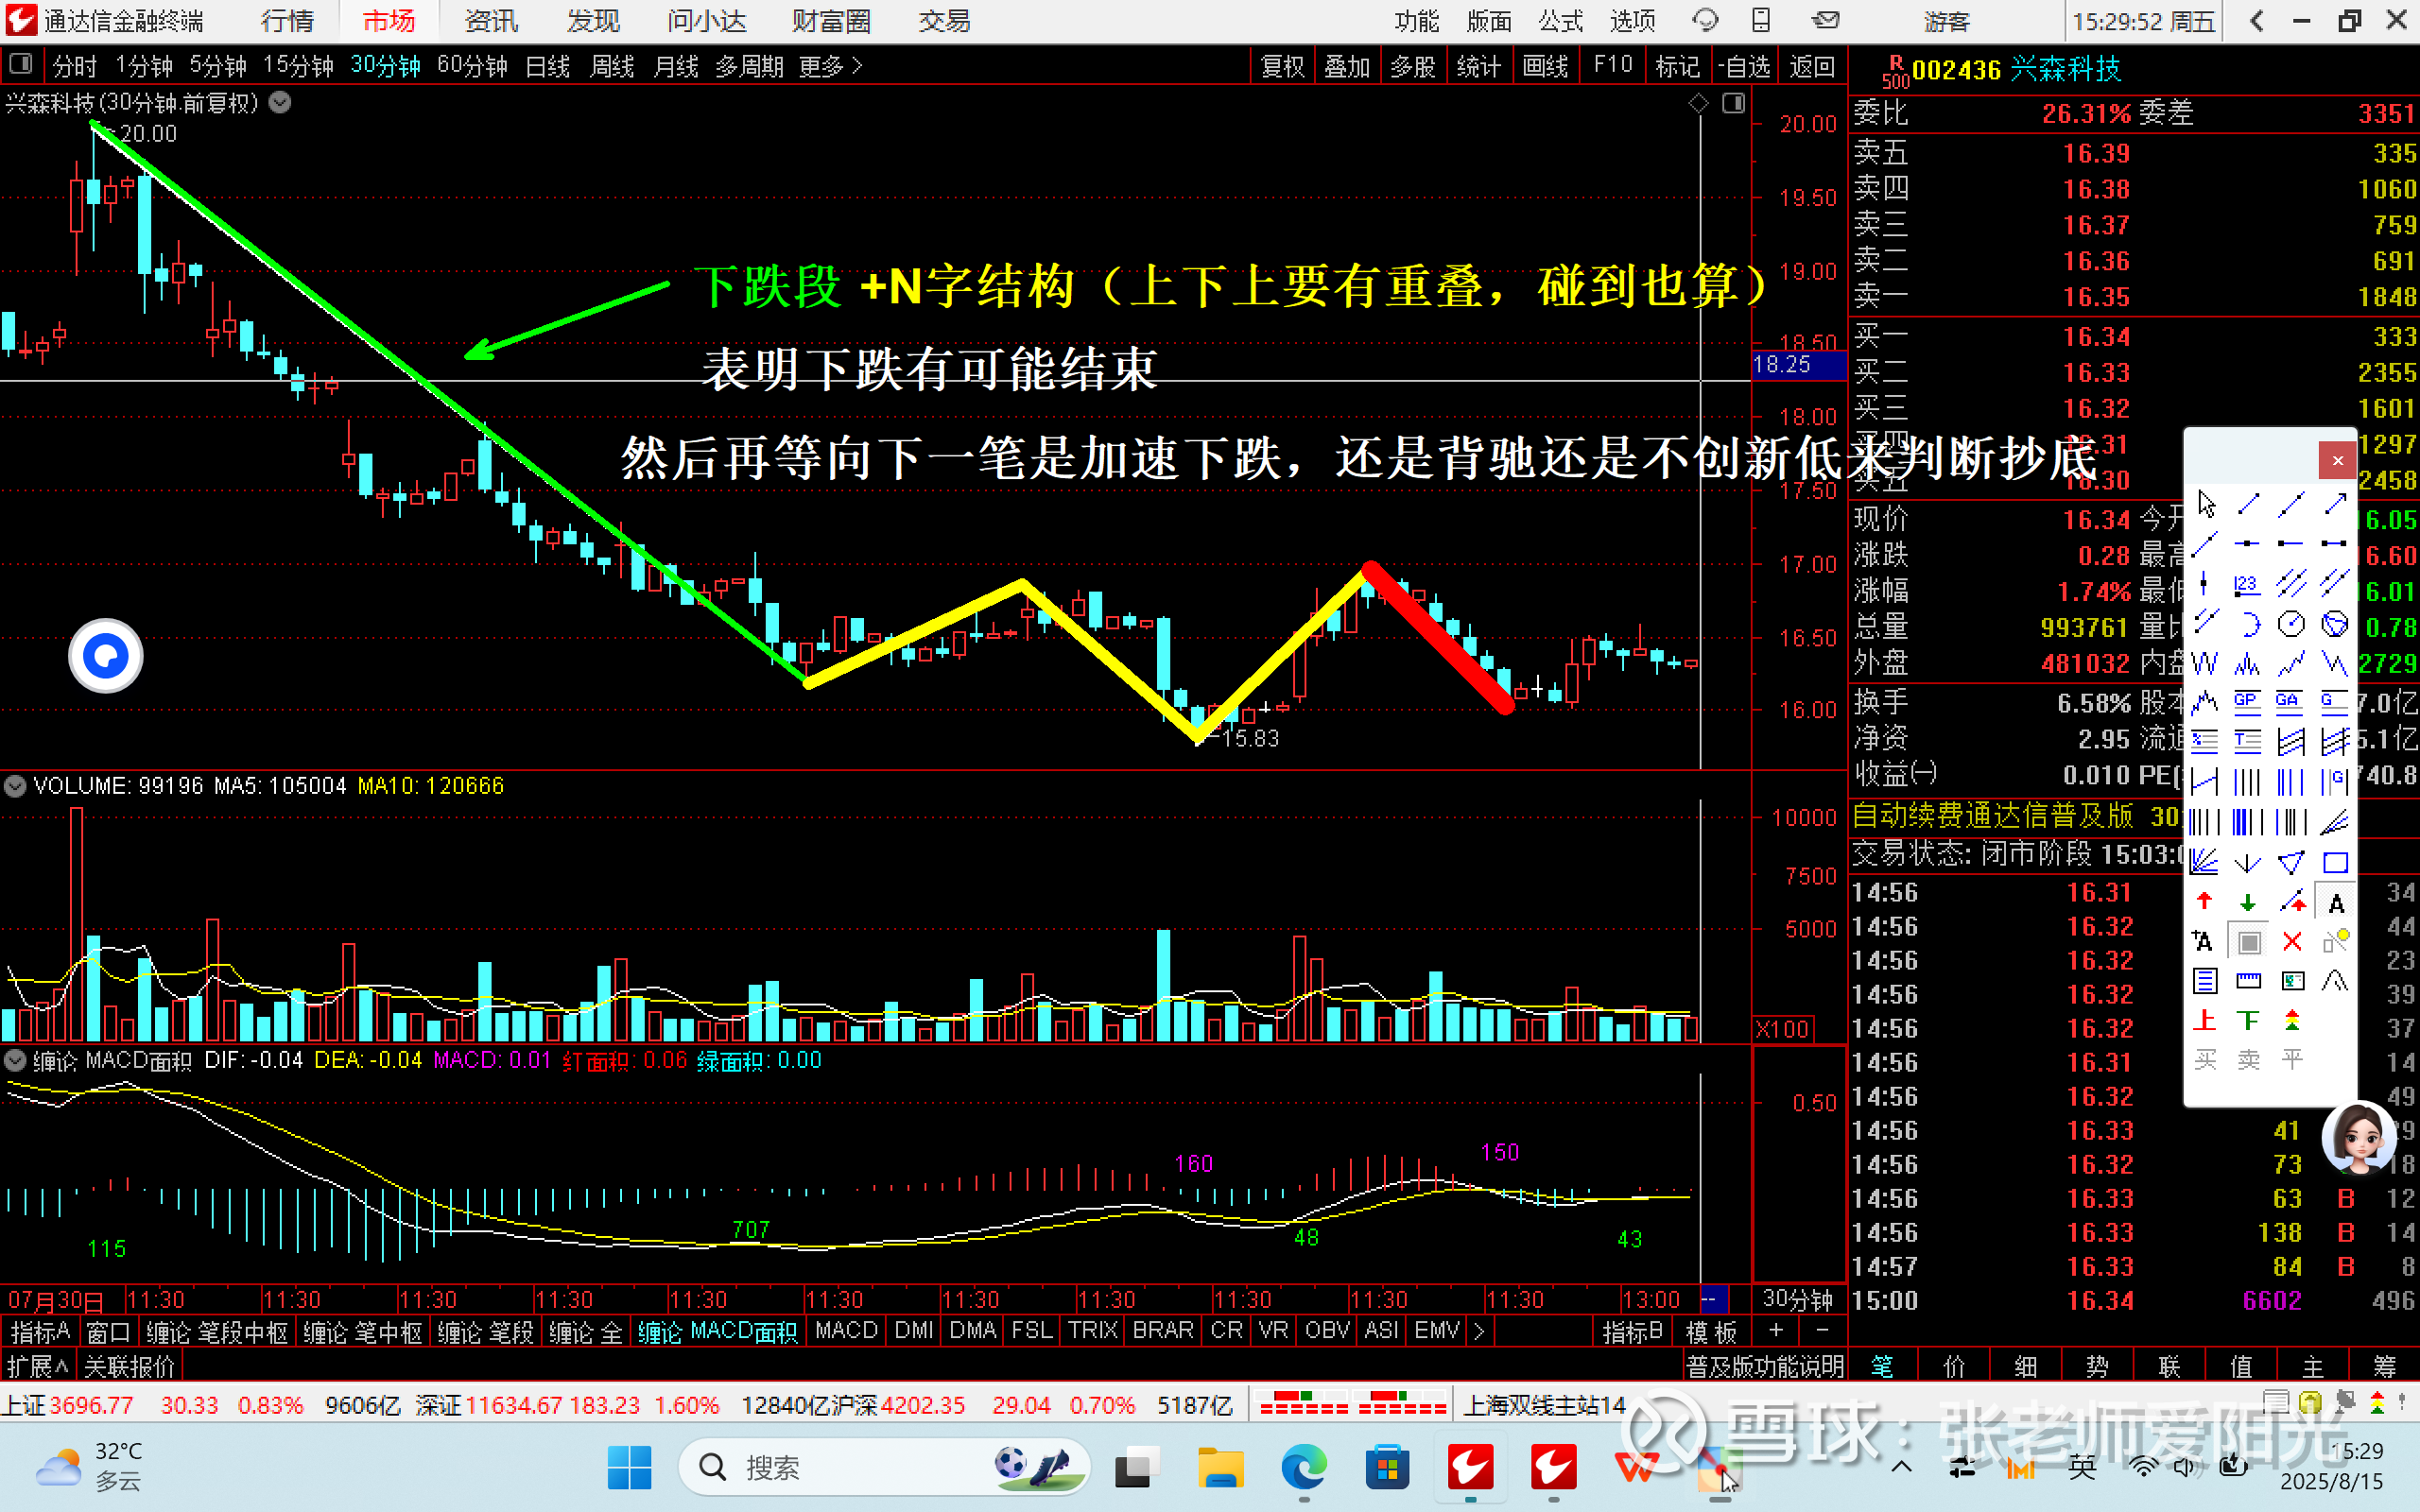
Task: Expand the 更多 period options
Action: coord(830,66)
